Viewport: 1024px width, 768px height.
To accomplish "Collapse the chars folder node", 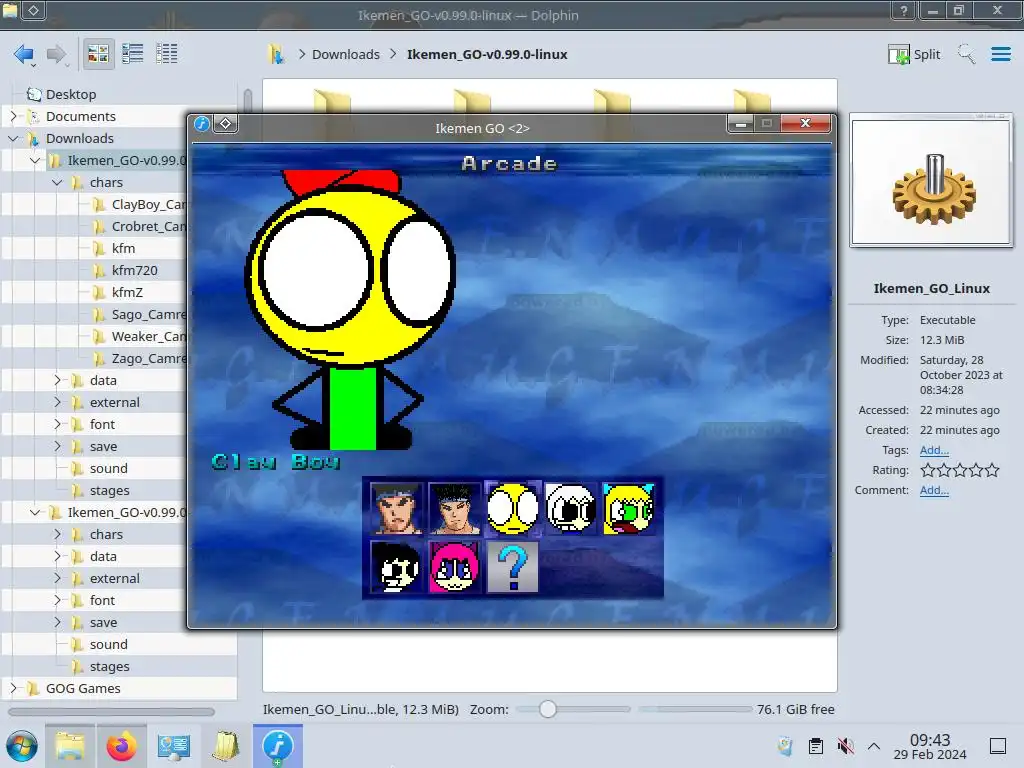I will pos(57,182).
